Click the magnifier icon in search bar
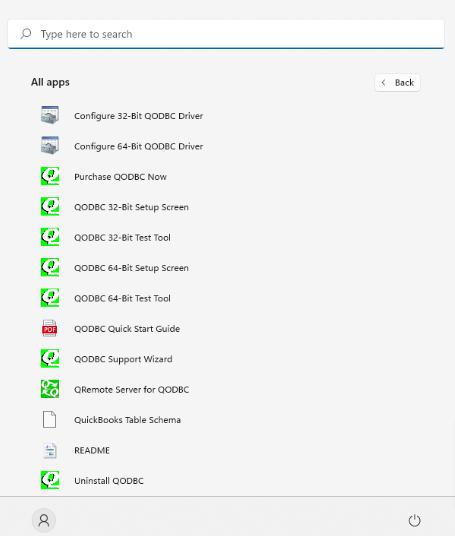This screenshot has height=536, width=455. pos(26,34)
